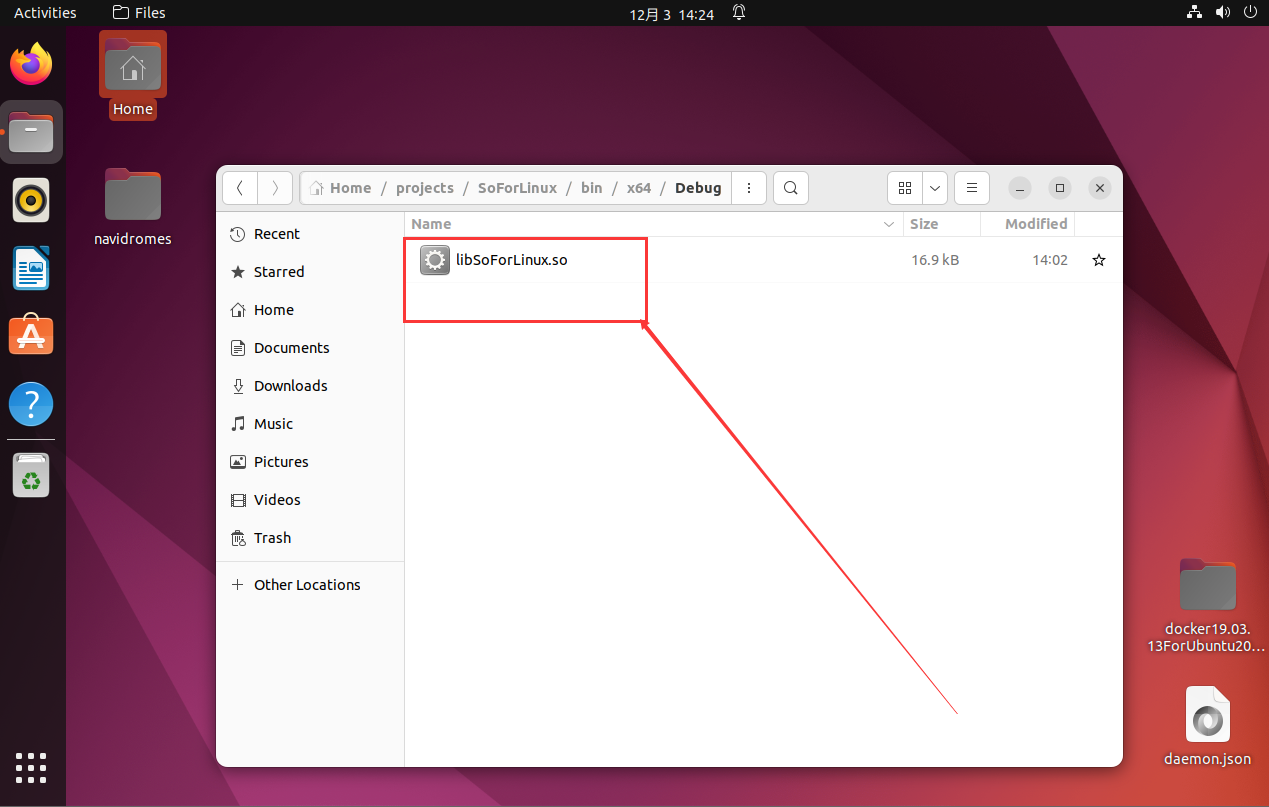This screenshot has height=807, width=1269.
Task: Open the Help icon in dock
Action: click(31, 404)
